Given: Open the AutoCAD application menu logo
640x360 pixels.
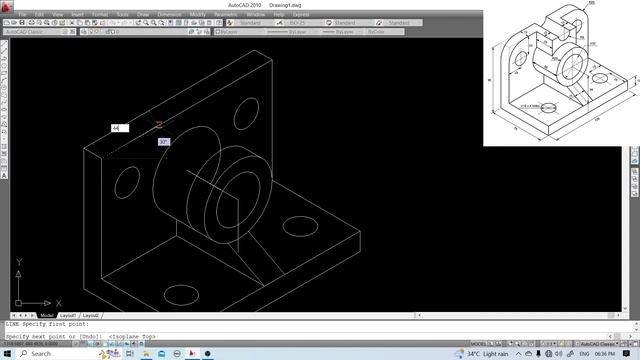Looking at the screenshot, I should [x=7, y=6].
